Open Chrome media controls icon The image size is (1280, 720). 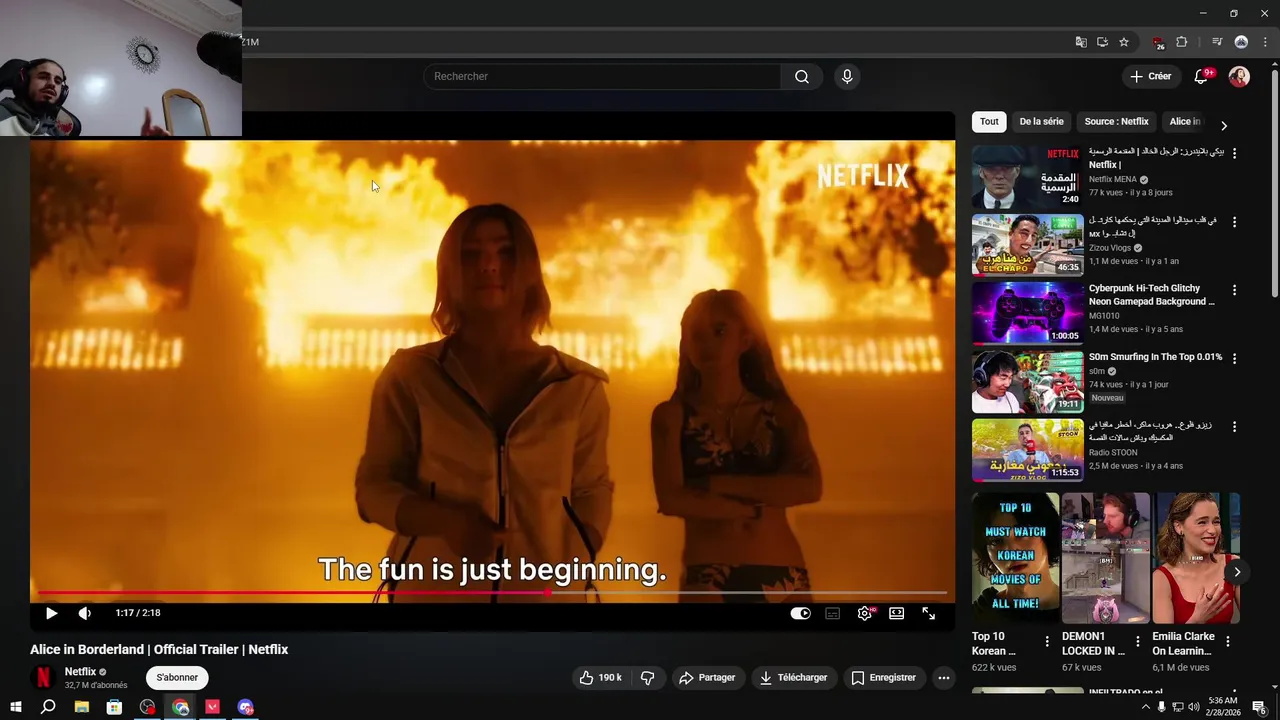(x=1217, y=42)
